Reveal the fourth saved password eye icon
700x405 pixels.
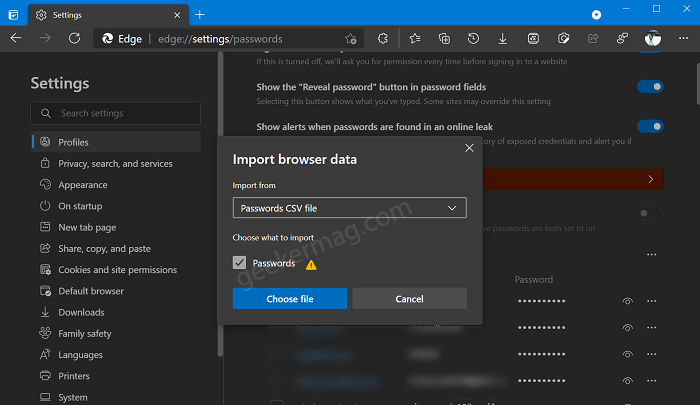[x=627, y=381]
